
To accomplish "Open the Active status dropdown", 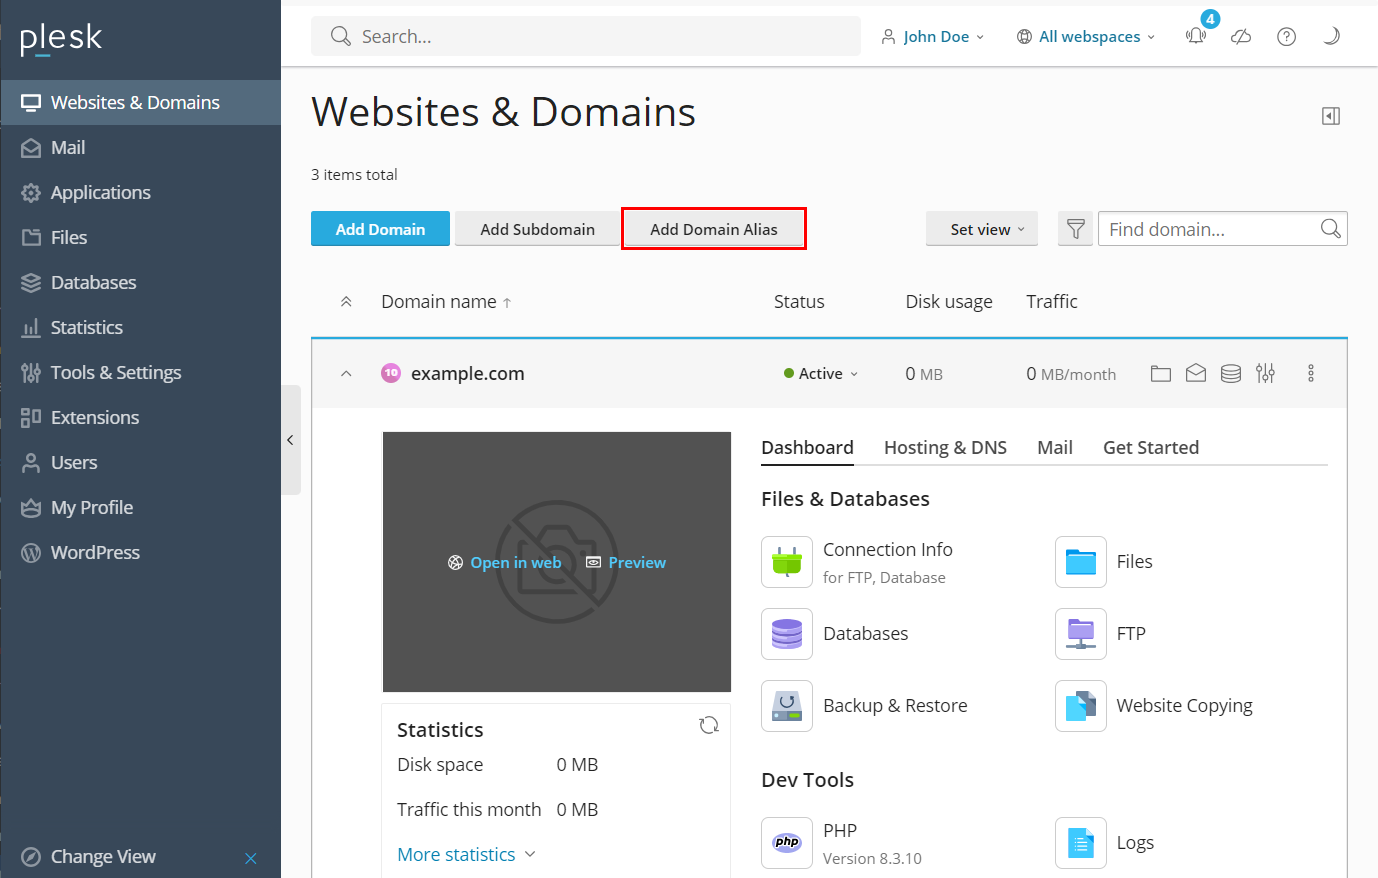I will (821, 373).
